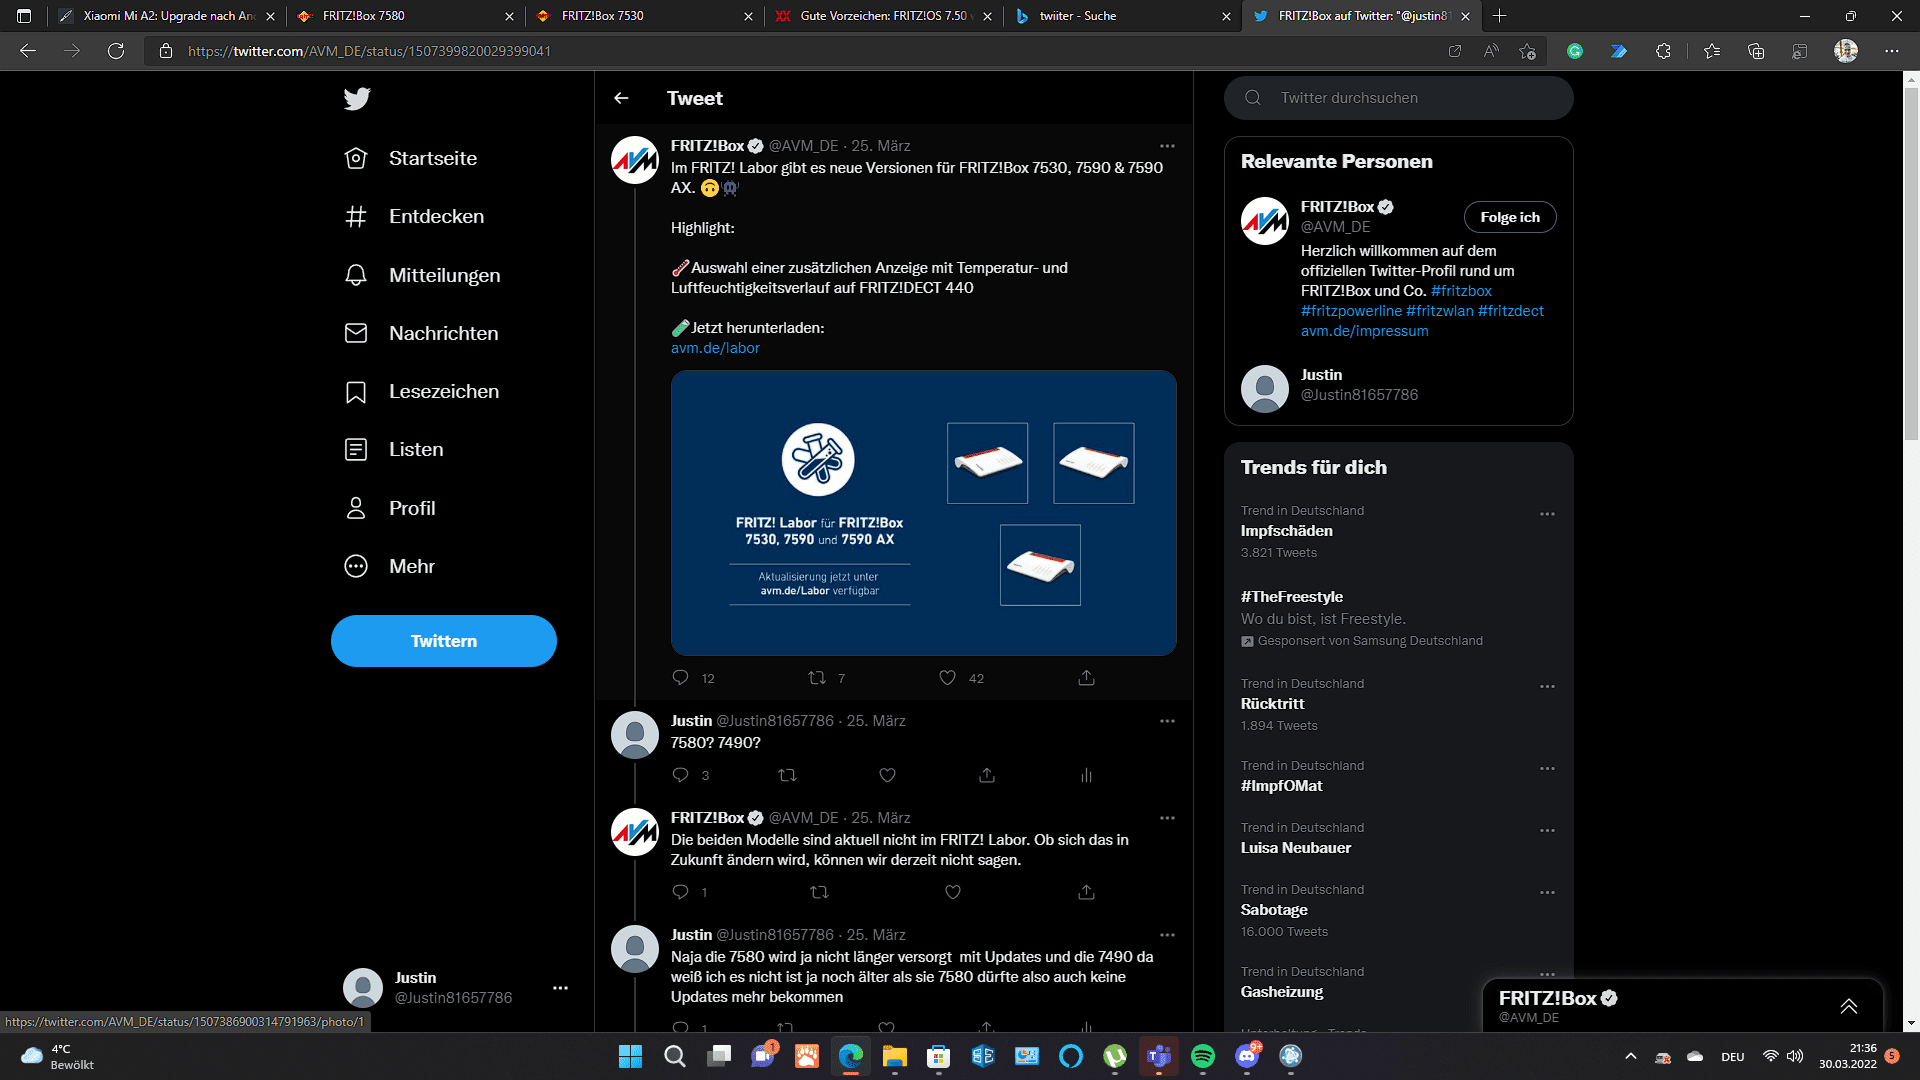Go back with the Tweet header arrow
Viewport: 1920px width, 1080px height.
[621, 98]
